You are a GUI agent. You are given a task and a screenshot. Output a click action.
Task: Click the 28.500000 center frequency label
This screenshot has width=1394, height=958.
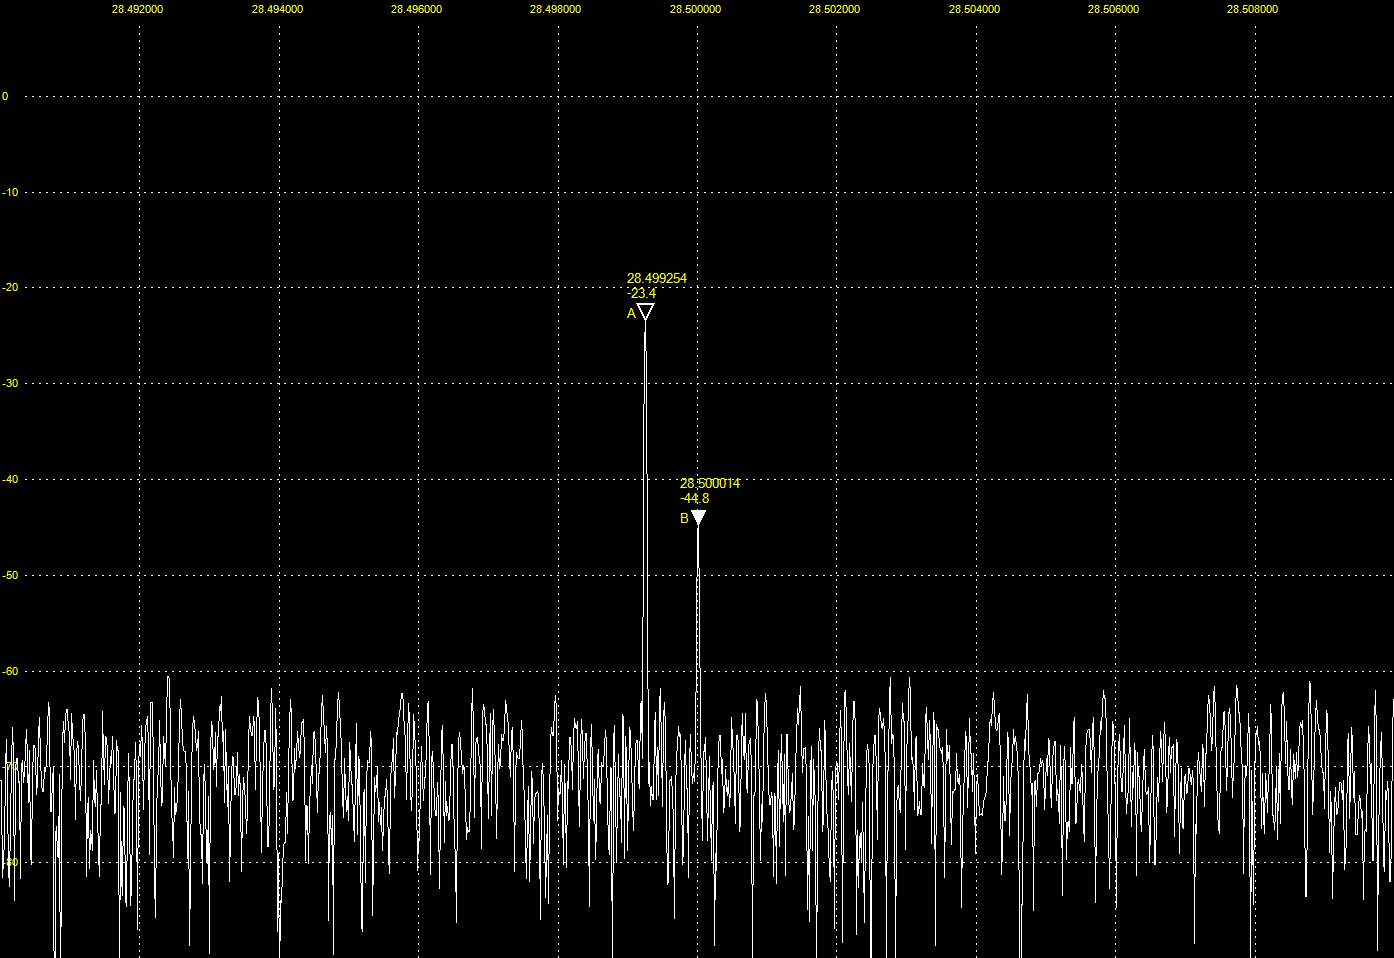[x=695, y=9]
